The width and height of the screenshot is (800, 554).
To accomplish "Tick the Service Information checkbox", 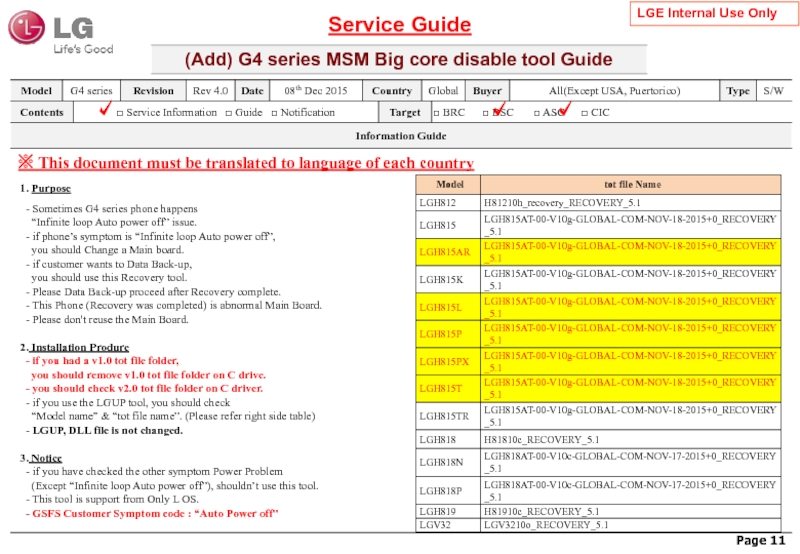I will click(x=120, y=113).
